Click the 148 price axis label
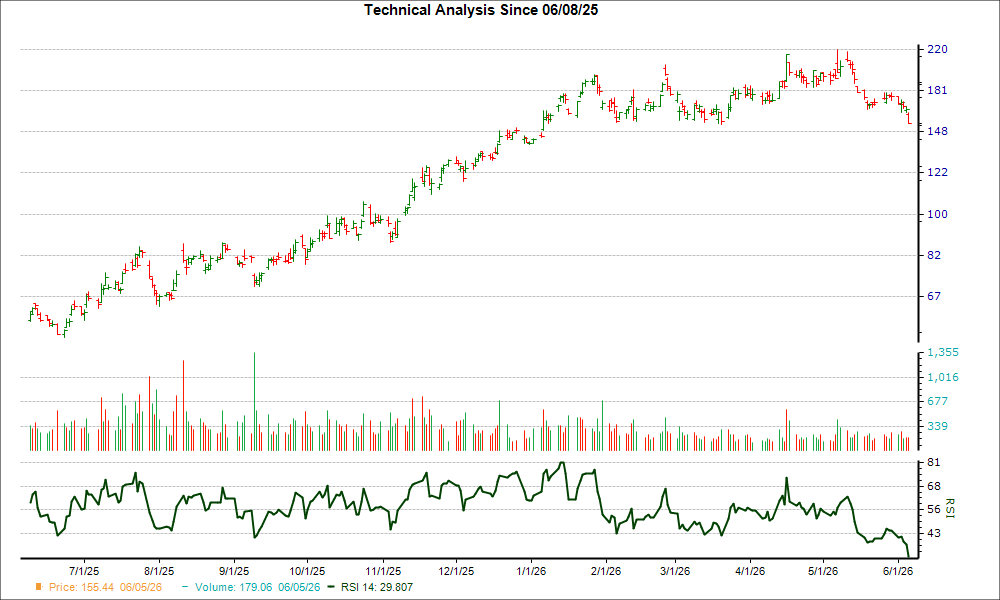The height and width of the screenshot is (600, 1000). tap(937, 131)
